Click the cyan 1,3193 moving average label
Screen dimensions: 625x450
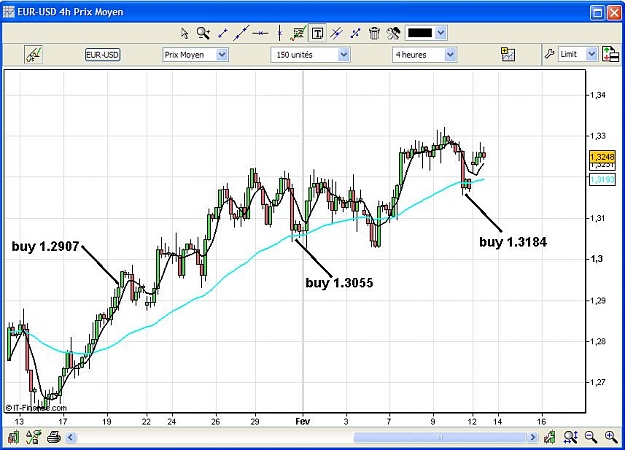pyautogui.click(x=602, y=179)
